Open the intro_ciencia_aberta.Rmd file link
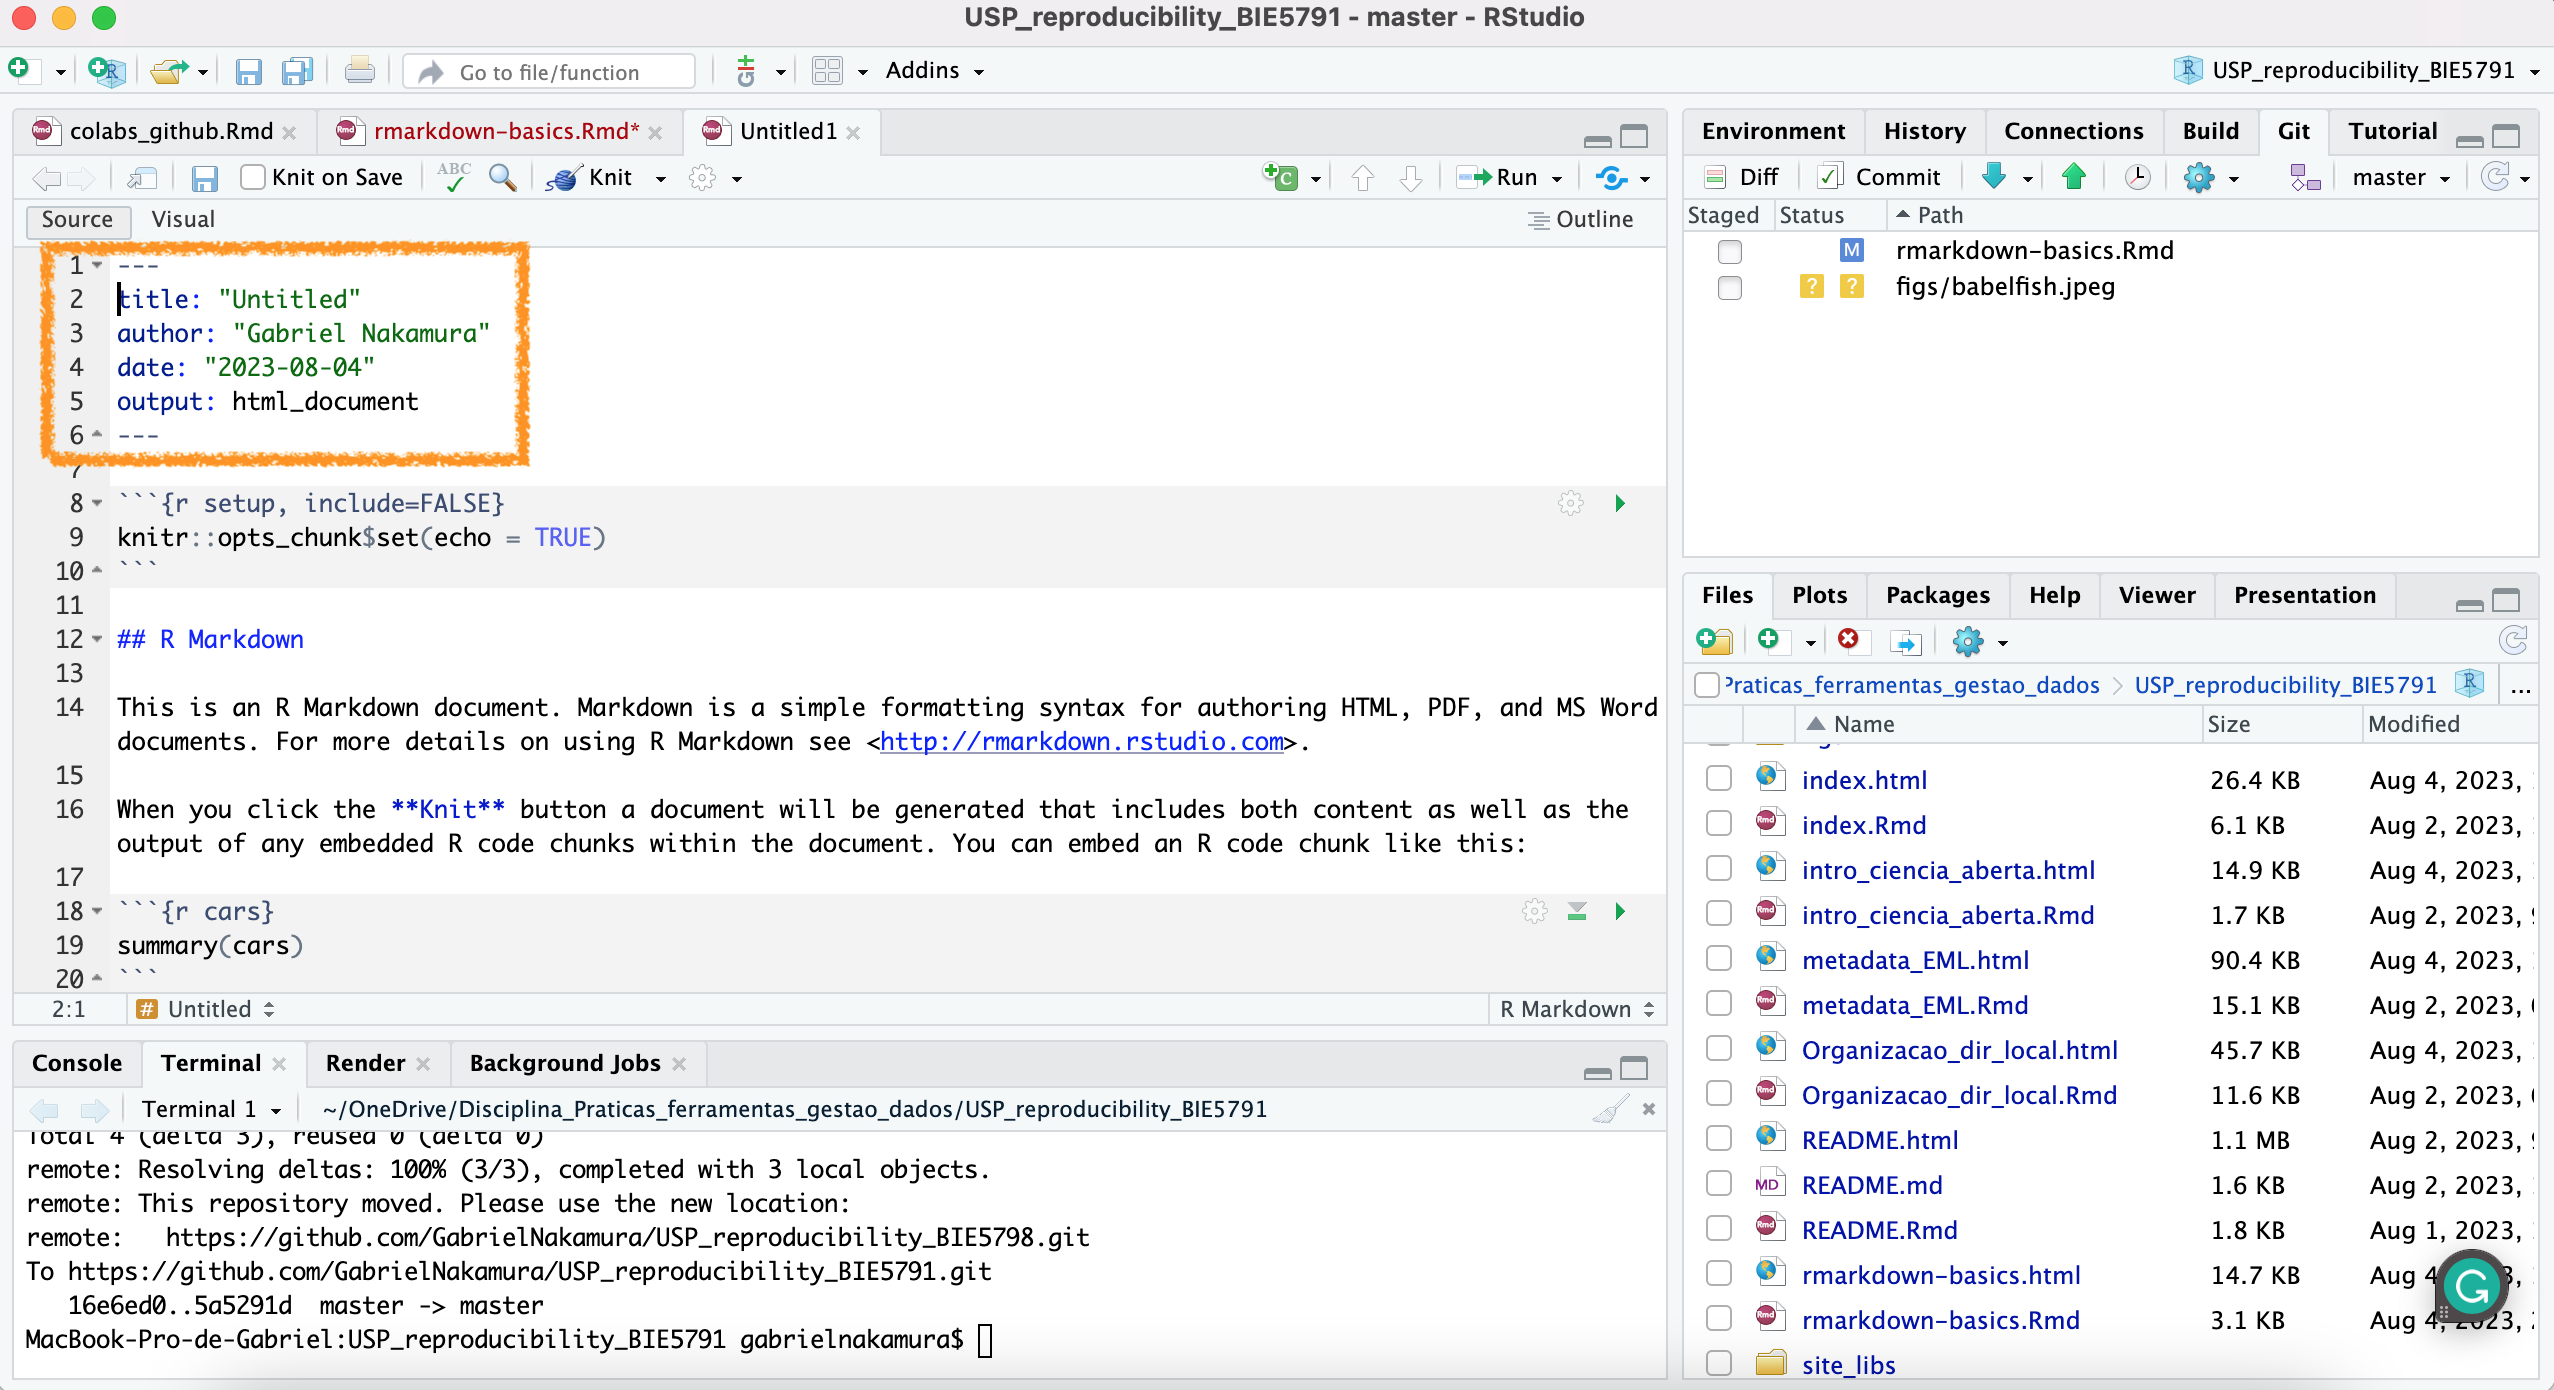Screen dimensions: 2554x1390 pyautogui.click(x=1947, y=915)
